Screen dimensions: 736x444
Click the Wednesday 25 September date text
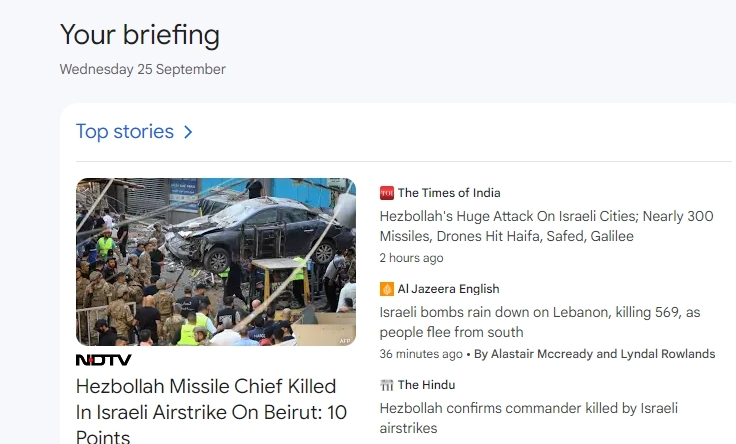click(x=143, y=69)
